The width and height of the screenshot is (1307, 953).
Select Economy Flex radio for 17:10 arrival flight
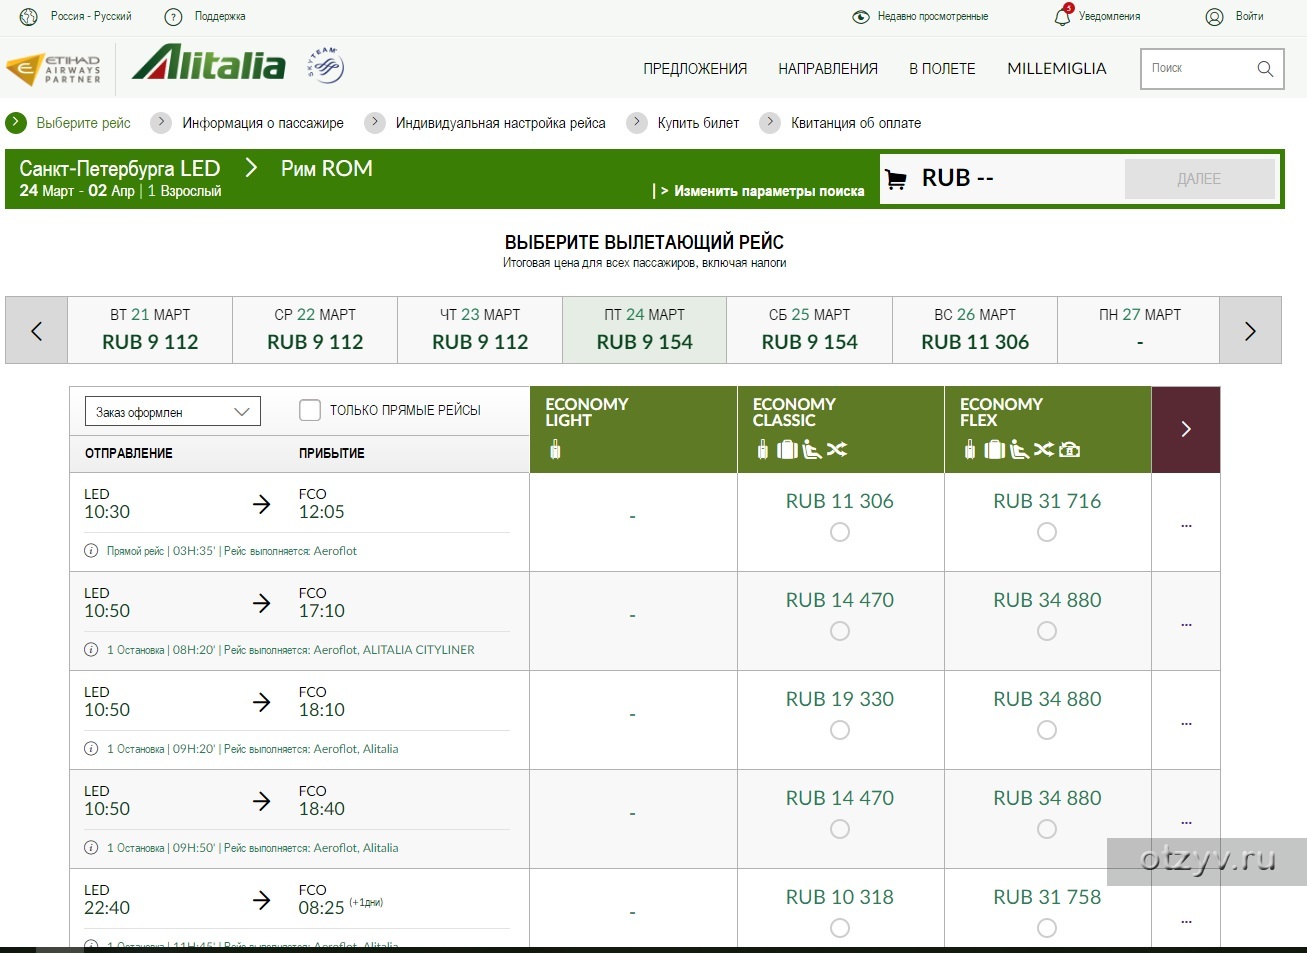click(x=1047, y=631)
